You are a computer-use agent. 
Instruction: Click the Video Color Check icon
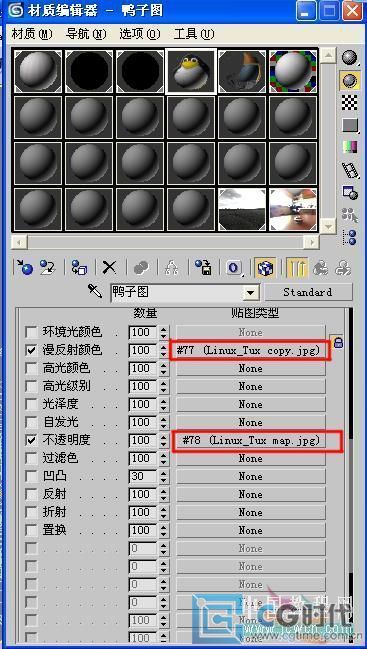pos(349,147)
